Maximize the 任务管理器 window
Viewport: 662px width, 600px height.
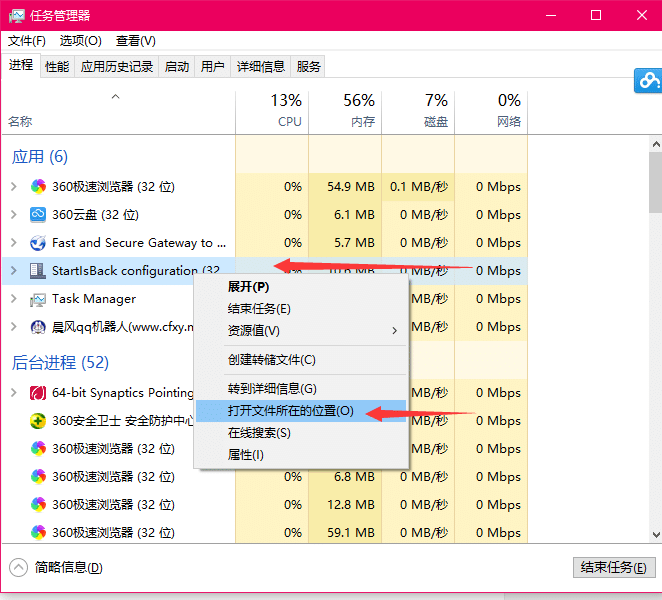click(x=596, y=16)
